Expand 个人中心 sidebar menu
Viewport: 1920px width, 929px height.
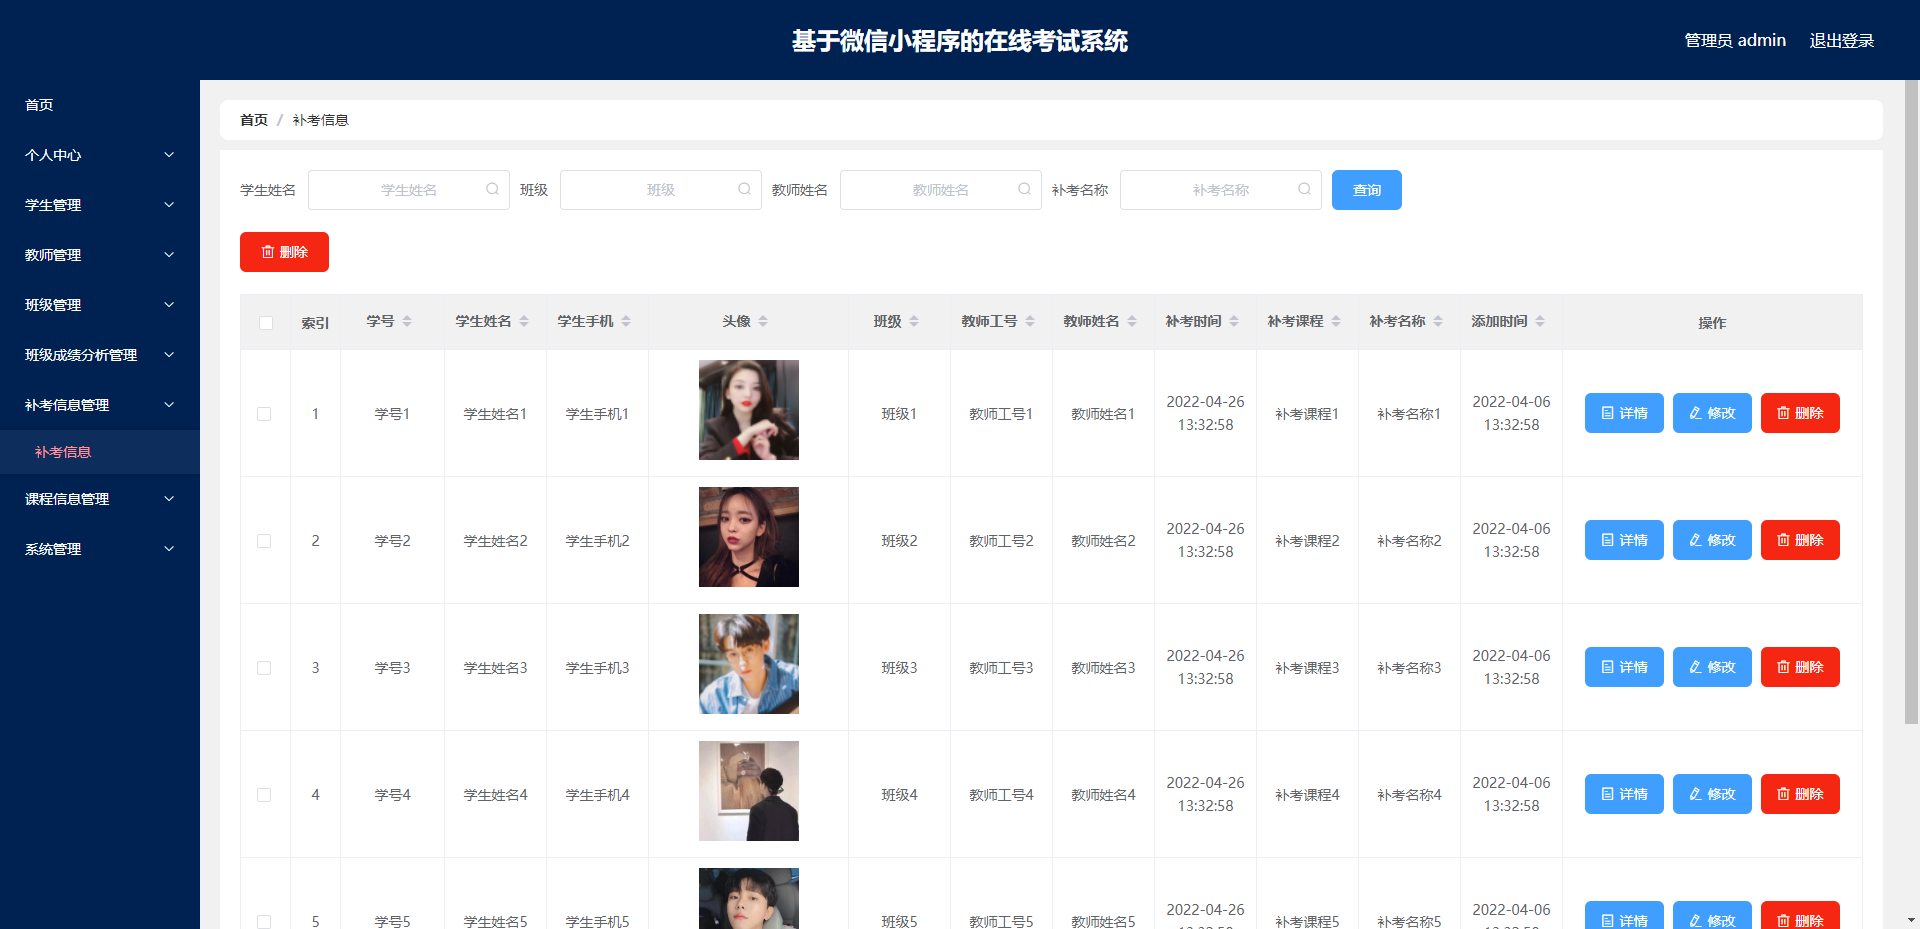click(100, 155)
